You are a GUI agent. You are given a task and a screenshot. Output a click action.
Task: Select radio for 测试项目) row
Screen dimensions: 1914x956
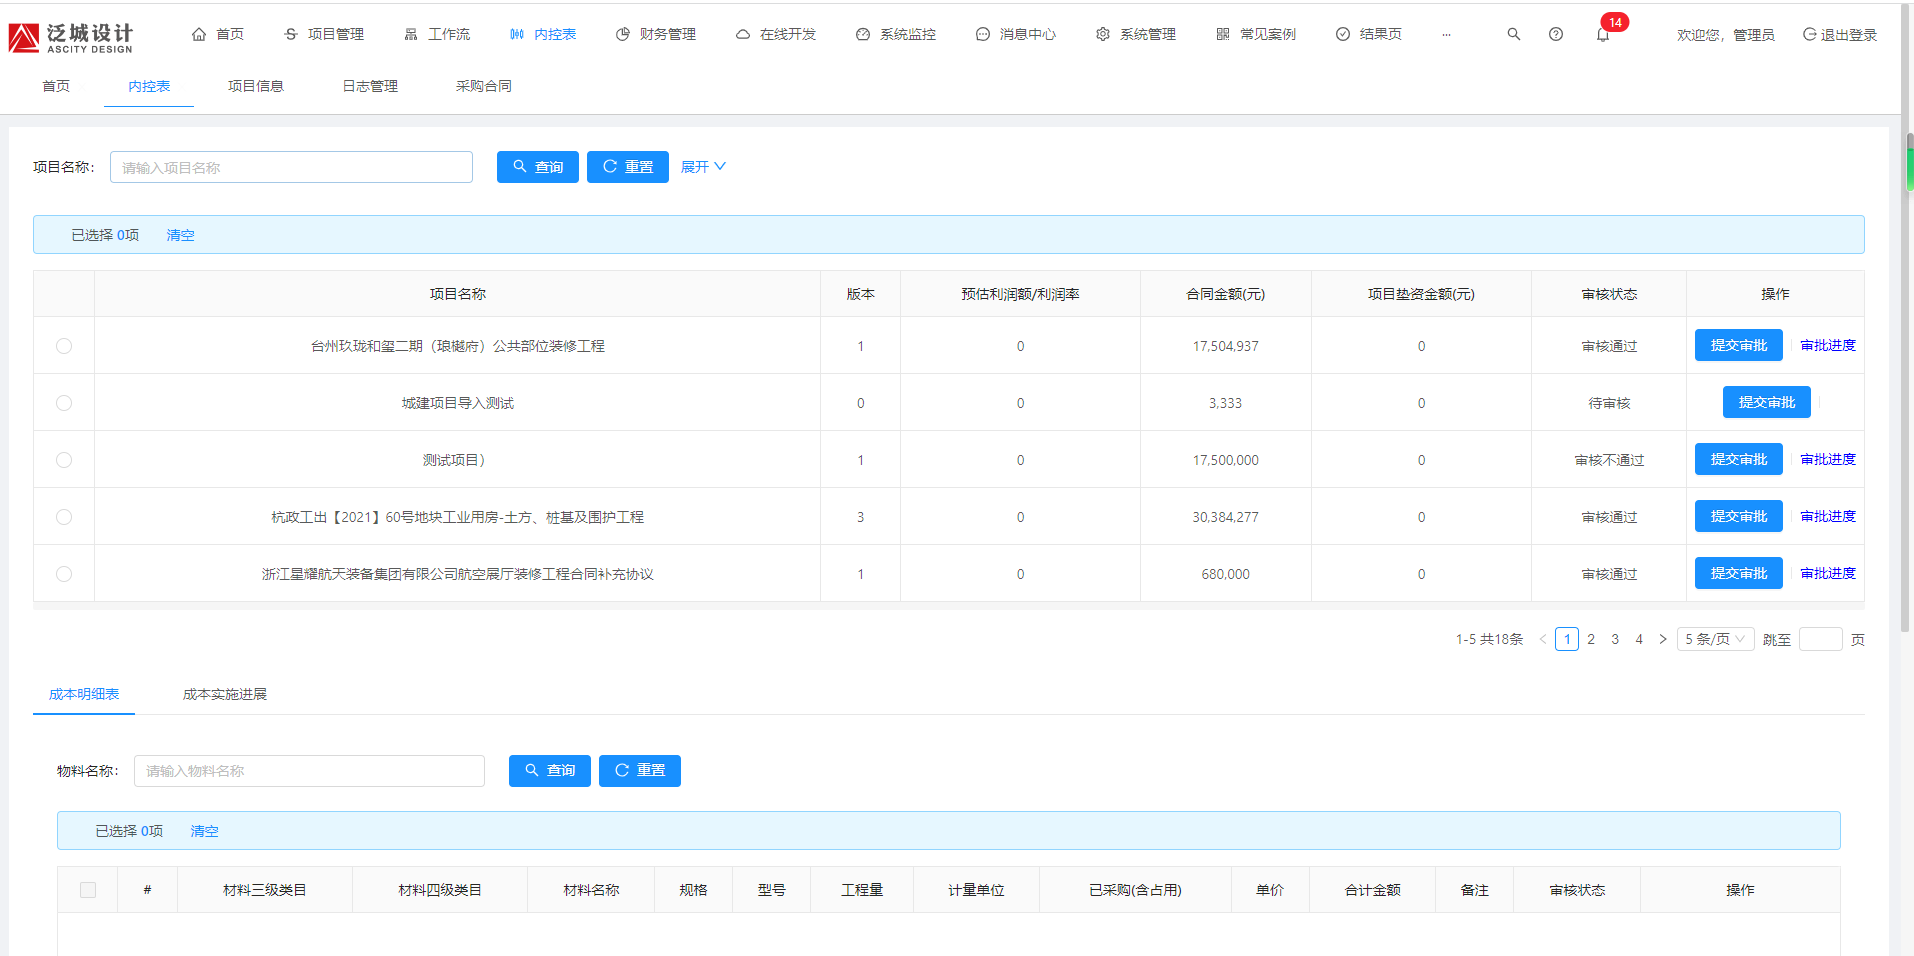pyautogui.click(x=64, y=460)
